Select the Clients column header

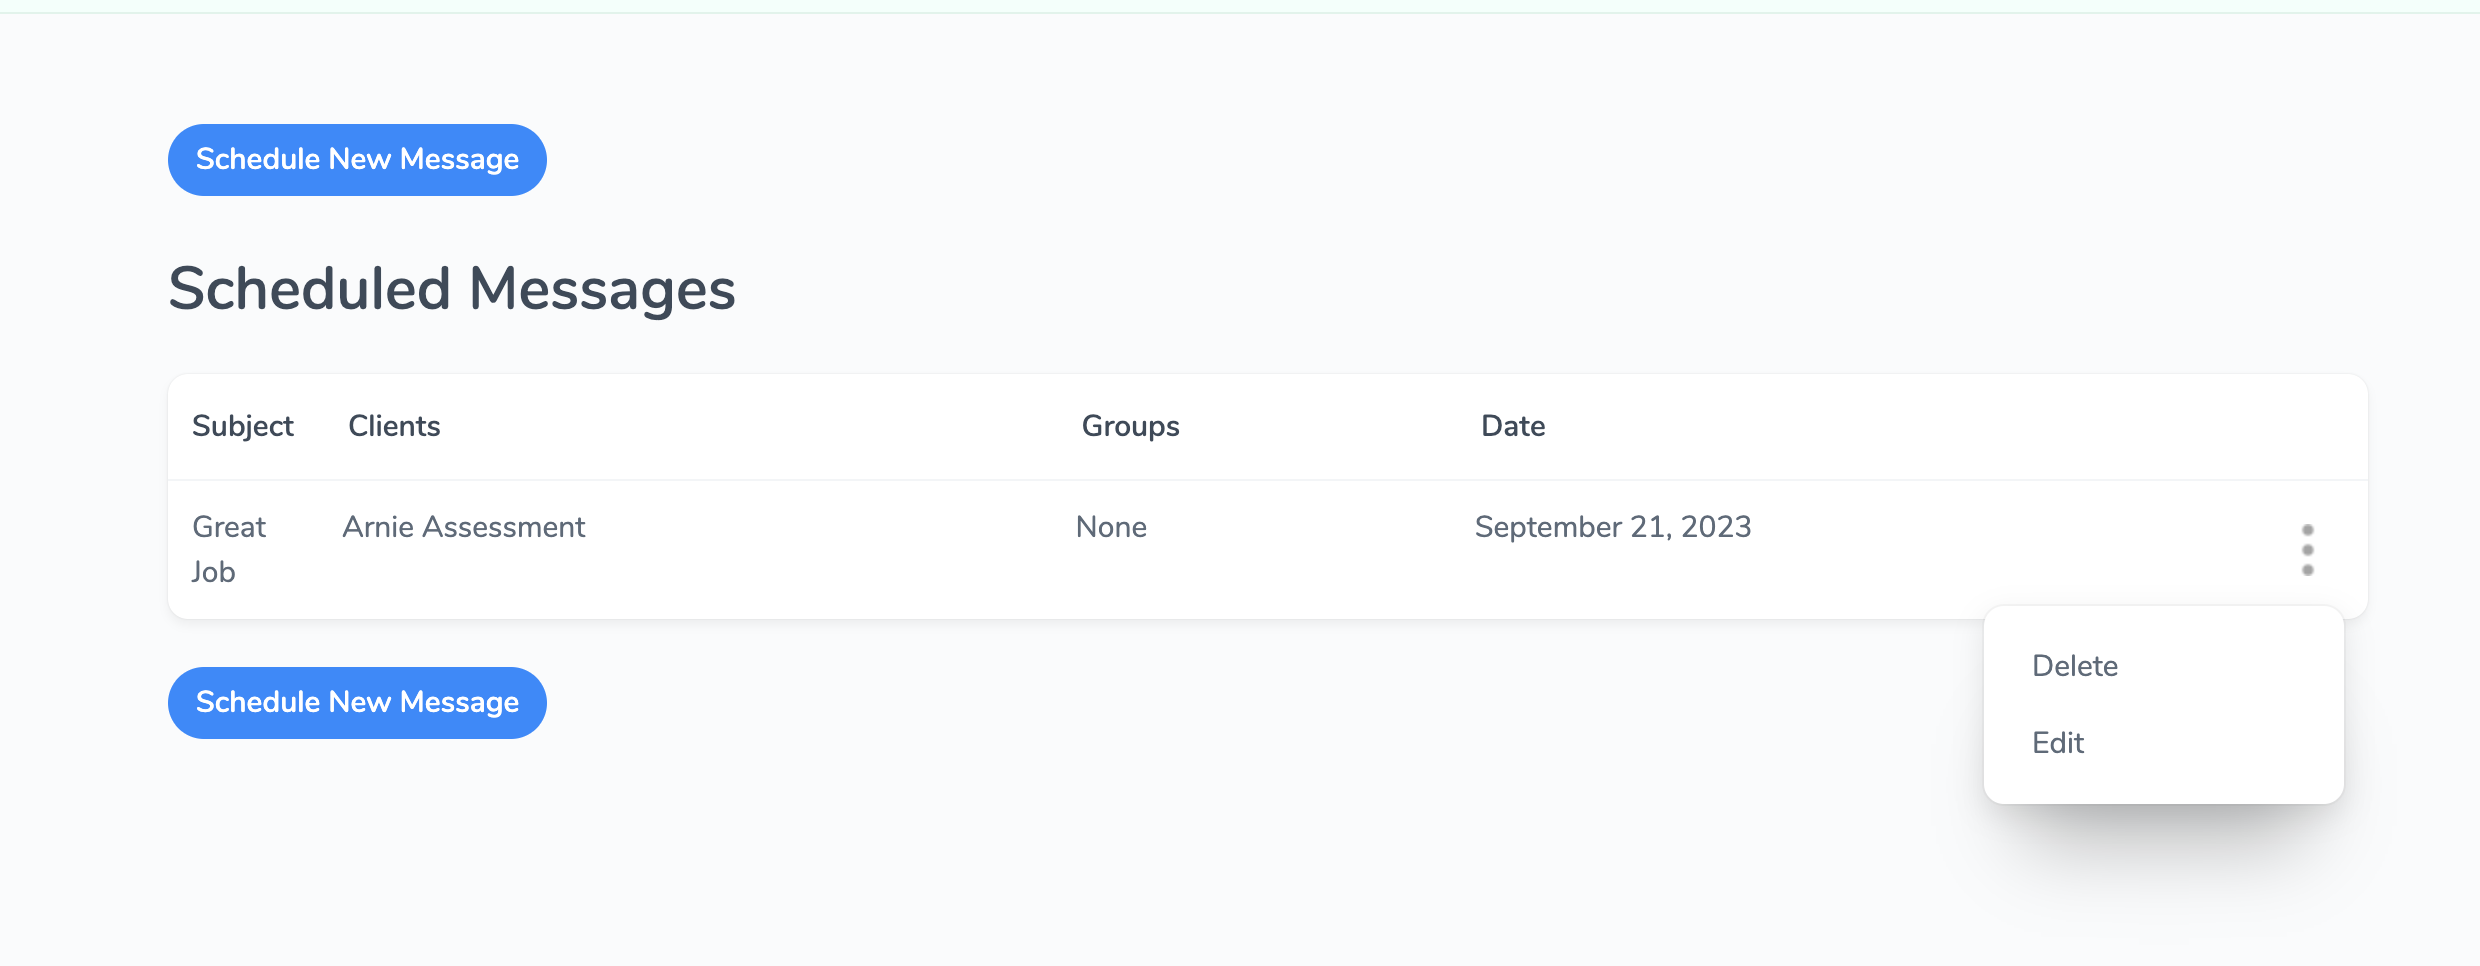394,426
